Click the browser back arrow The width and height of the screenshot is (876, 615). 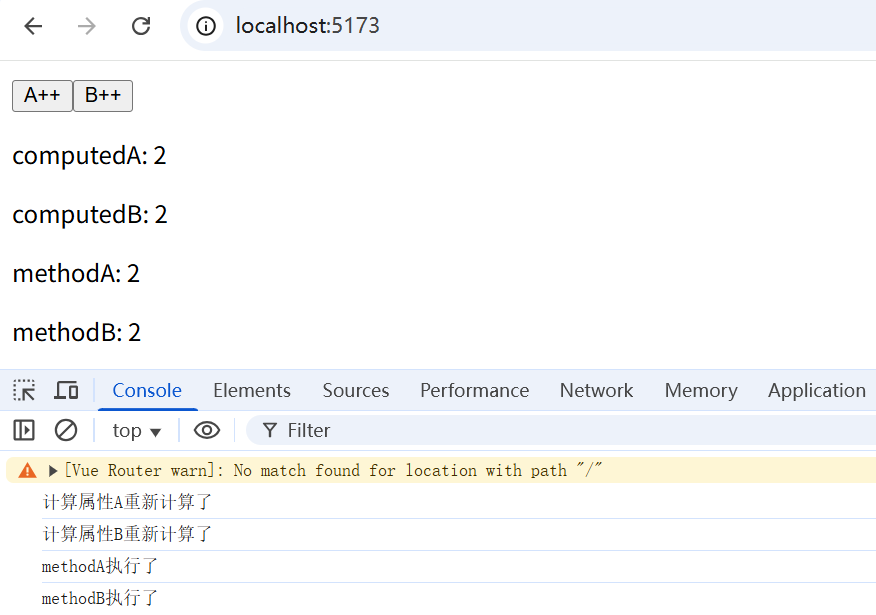coord(34,26)
